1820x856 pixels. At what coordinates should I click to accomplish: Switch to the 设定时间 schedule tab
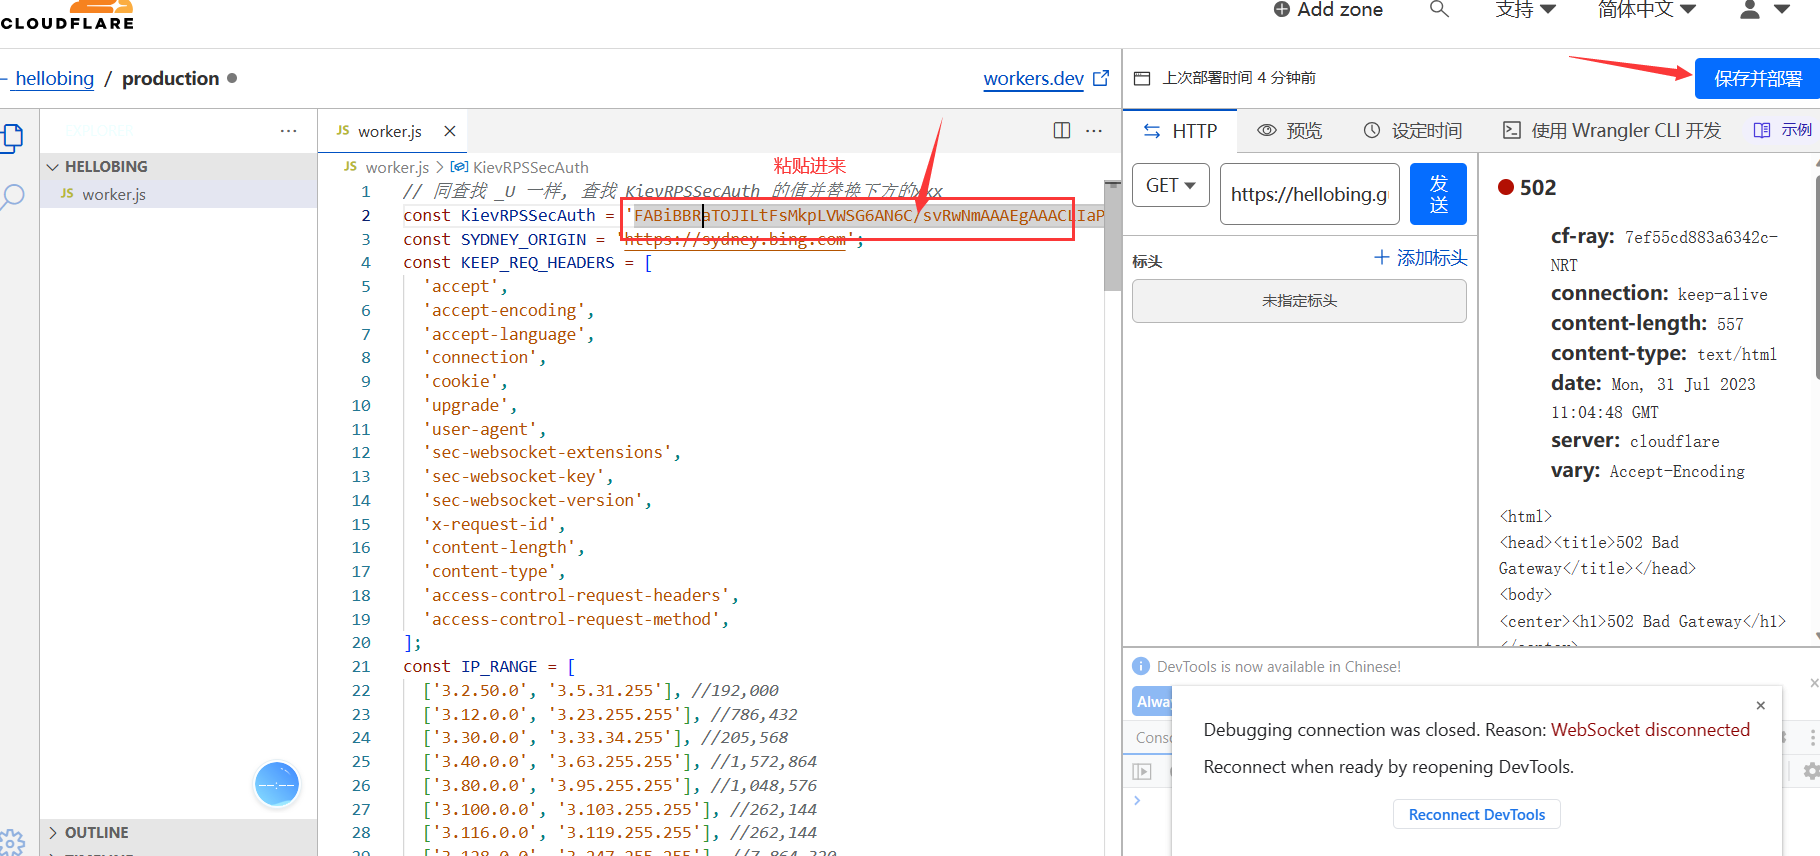[1412, 131]
